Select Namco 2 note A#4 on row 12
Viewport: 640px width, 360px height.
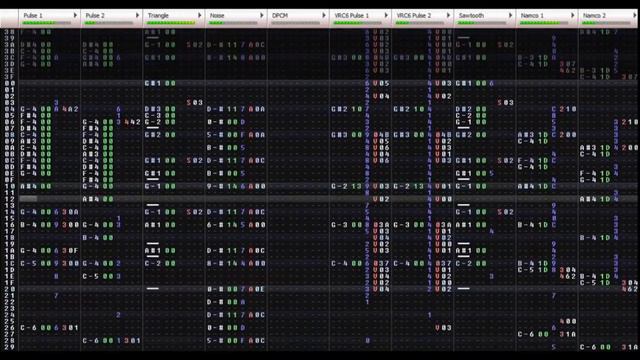(588, 199)
